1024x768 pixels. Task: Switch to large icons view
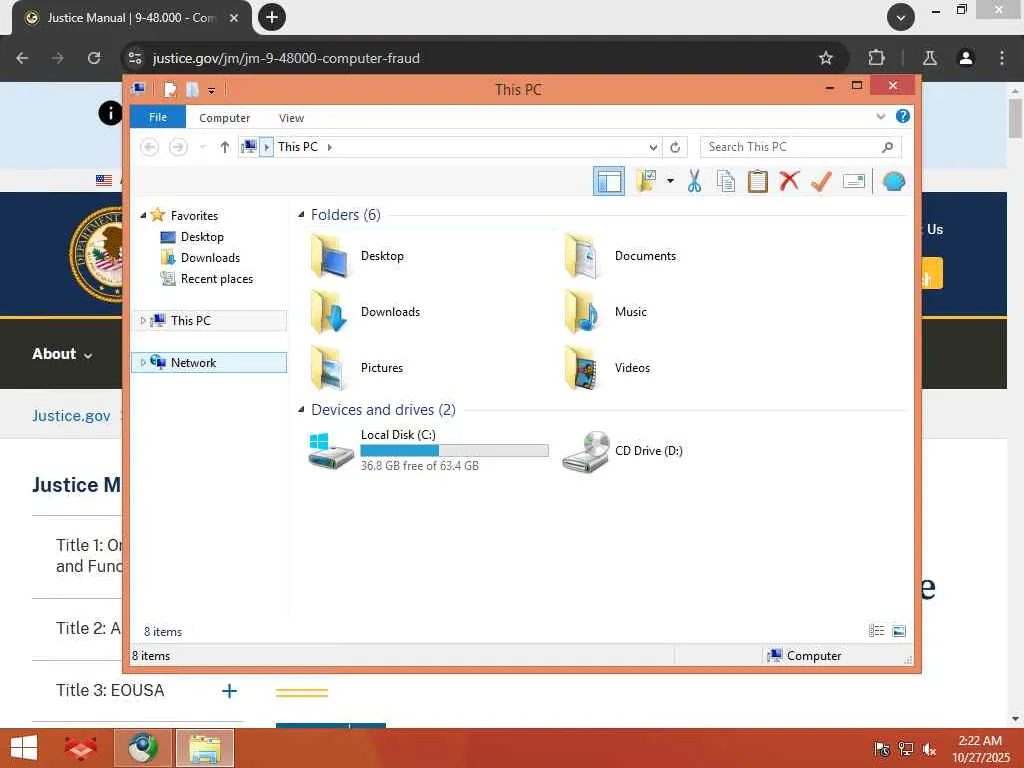(899, 631)
